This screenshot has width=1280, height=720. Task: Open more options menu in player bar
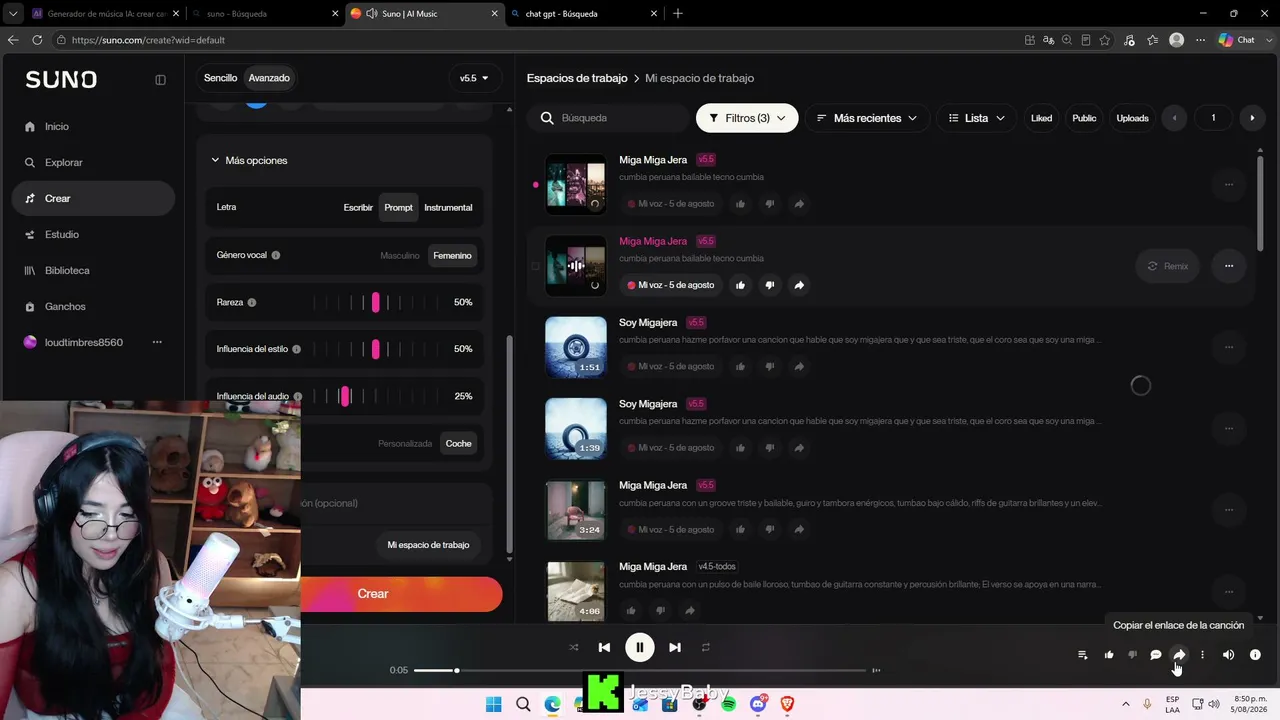click(x=1202, y=655)
